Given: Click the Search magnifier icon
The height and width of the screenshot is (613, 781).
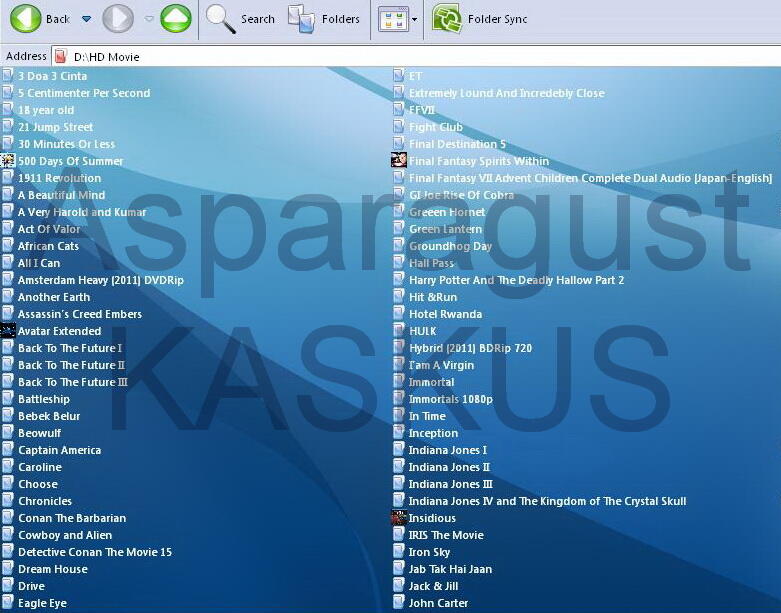Looking at the screenshot, I should point(221,19).
